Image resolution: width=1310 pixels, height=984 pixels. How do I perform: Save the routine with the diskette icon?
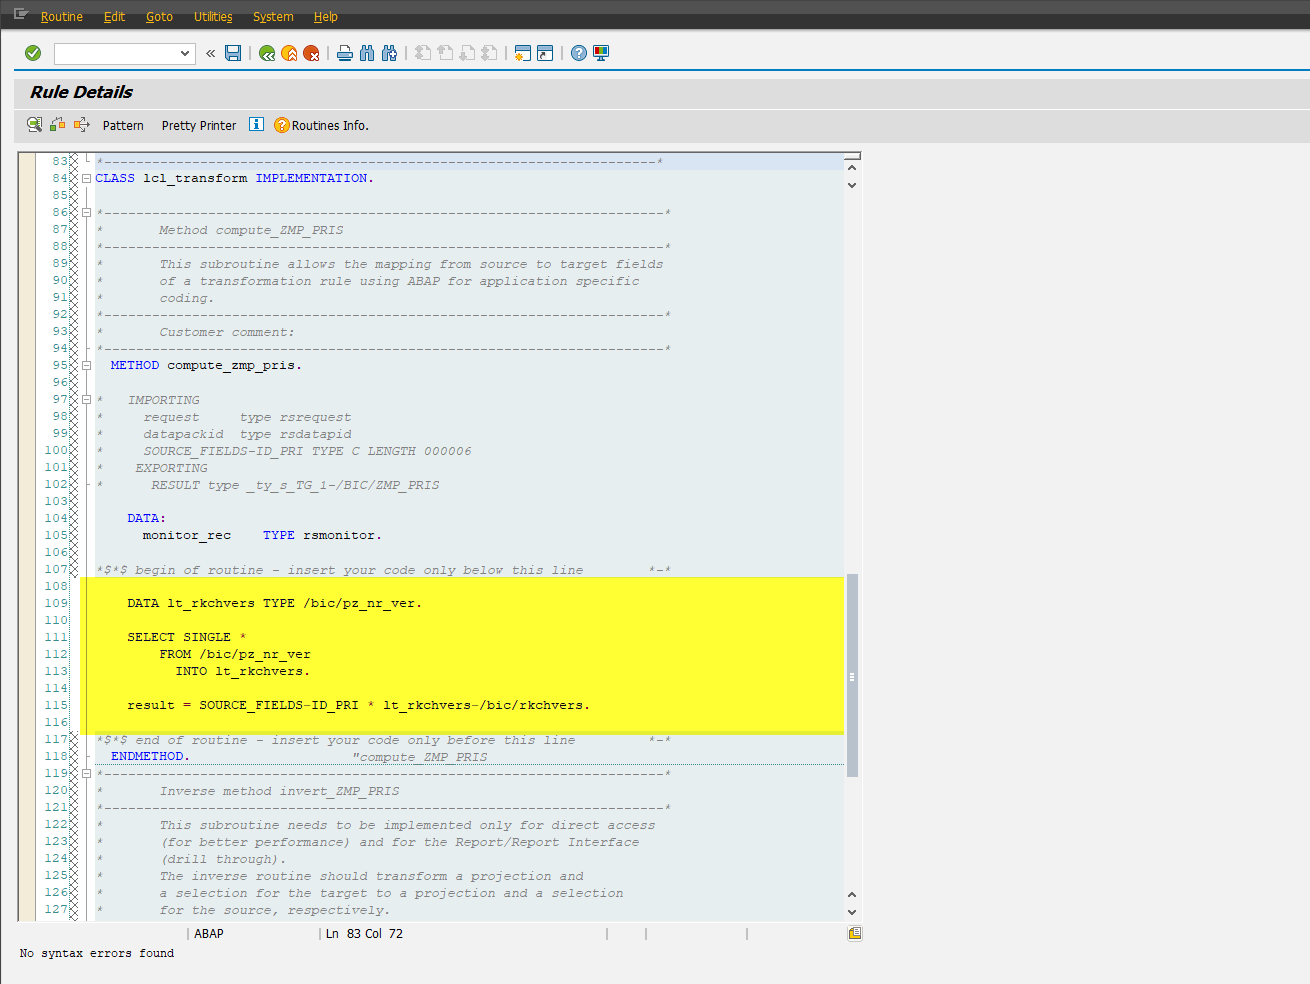point(233,53)
